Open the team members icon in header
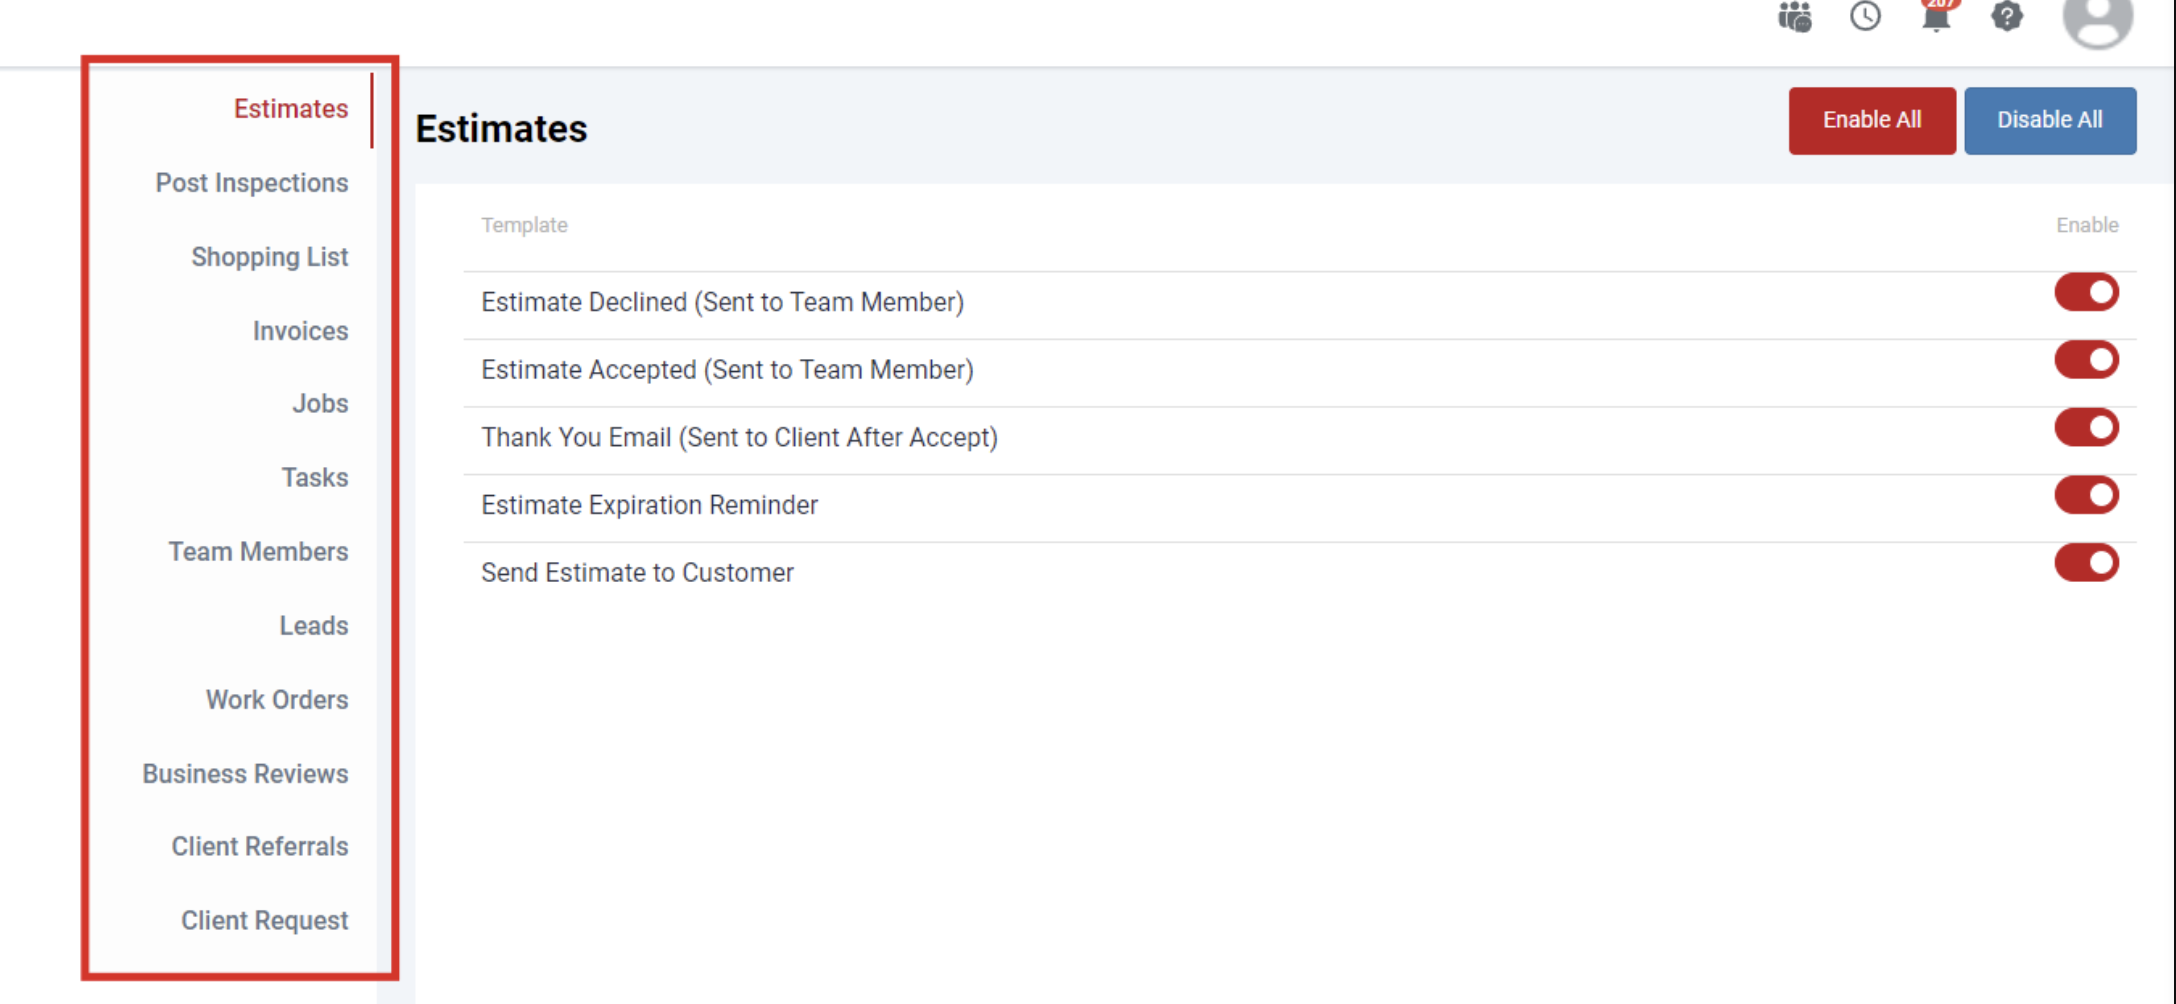Image resolution: width=2176 pixels, height=1004 pixels. [1795, 16]
